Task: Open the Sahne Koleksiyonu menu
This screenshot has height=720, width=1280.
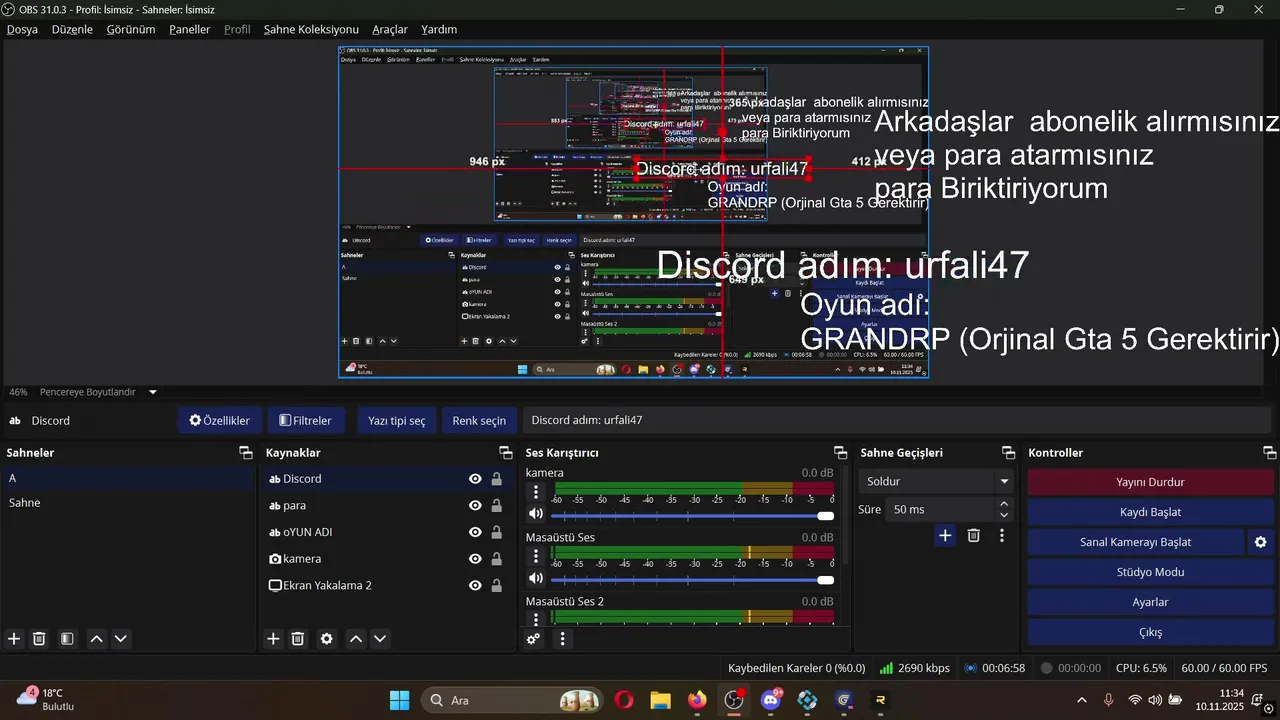Action: tap(311, 29)
